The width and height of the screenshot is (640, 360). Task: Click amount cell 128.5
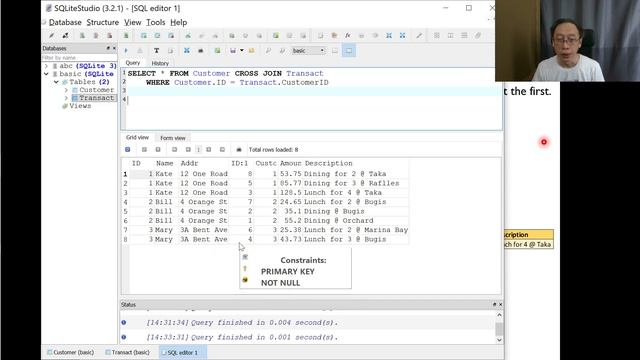290,193
